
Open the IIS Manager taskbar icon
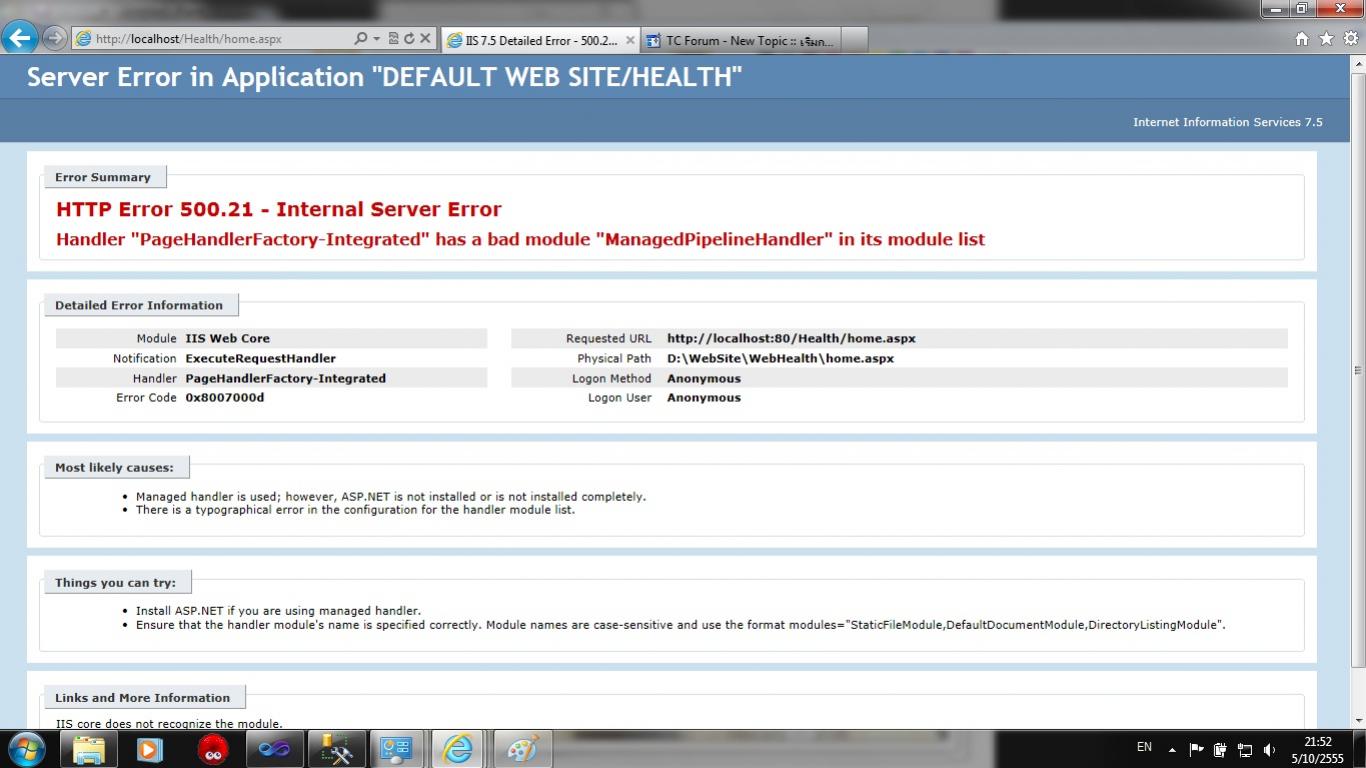(397, 748)
